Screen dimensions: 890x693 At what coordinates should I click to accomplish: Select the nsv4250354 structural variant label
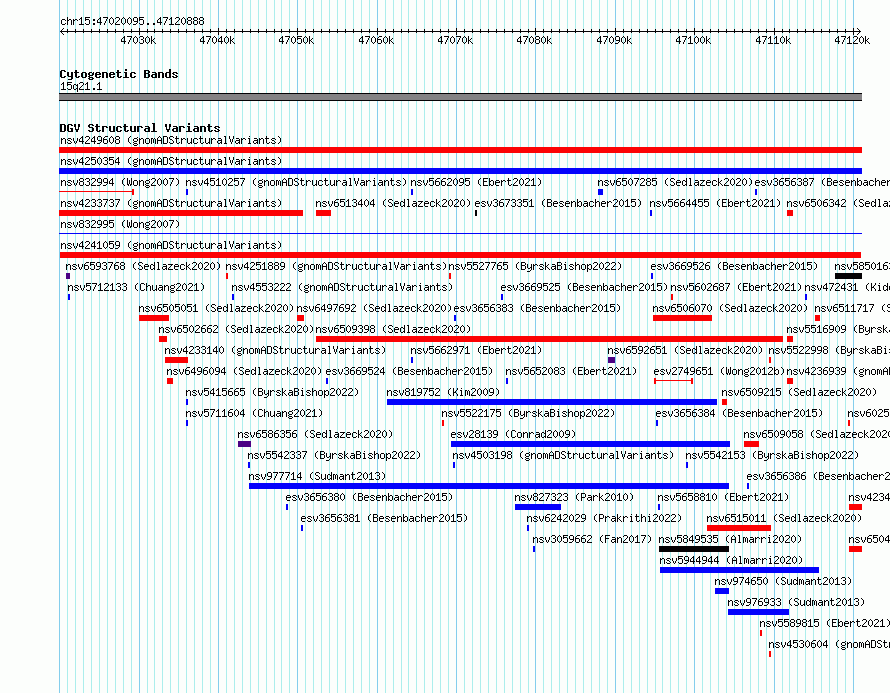point(171,161)
